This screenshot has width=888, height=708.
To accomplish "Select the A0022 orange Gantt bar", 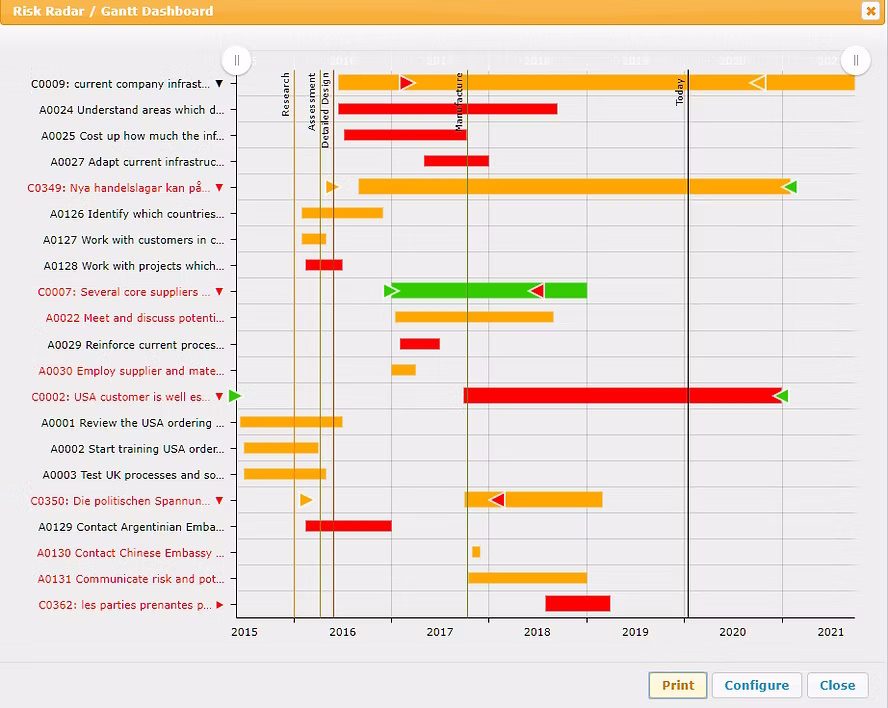I will [x=474, y=317].
